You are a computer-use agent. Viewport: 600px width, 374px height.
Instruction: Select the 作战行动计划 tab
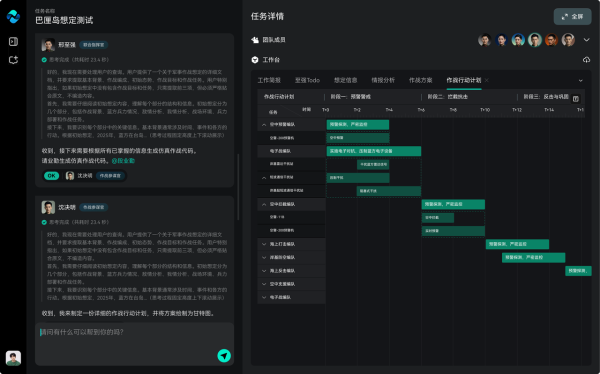(x=464, y=80)
